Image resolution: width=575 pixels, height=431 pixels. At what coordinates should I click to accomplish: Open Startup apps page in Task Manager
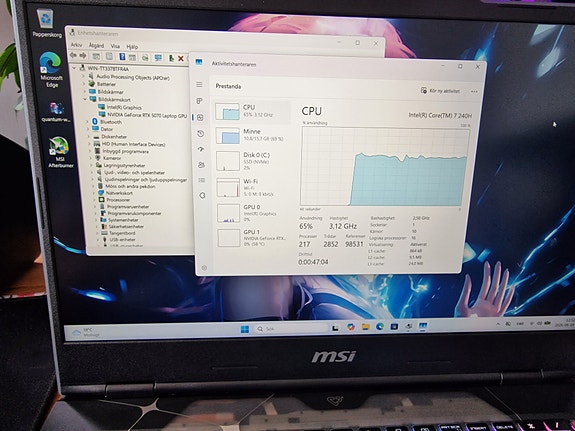201,149
